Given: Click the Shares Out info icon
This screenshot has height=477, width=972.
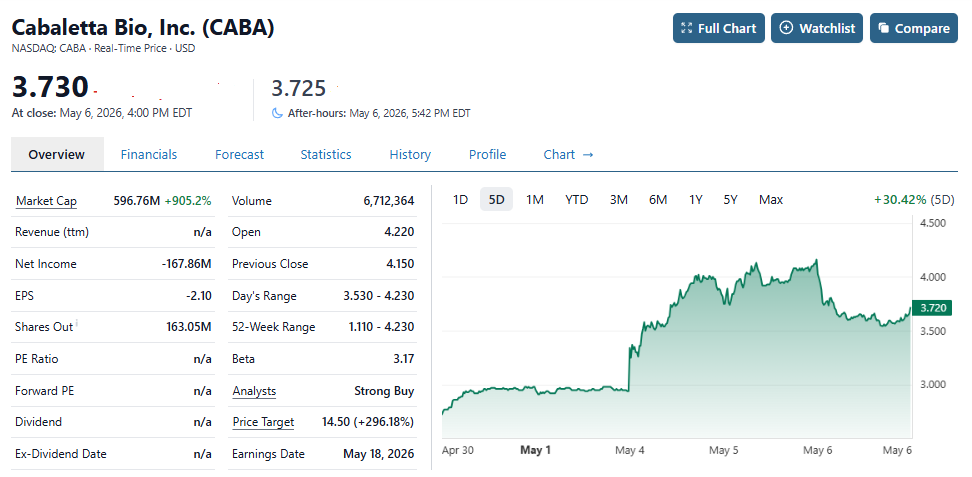Looking at the screenshot, I should tap(77, 322).
